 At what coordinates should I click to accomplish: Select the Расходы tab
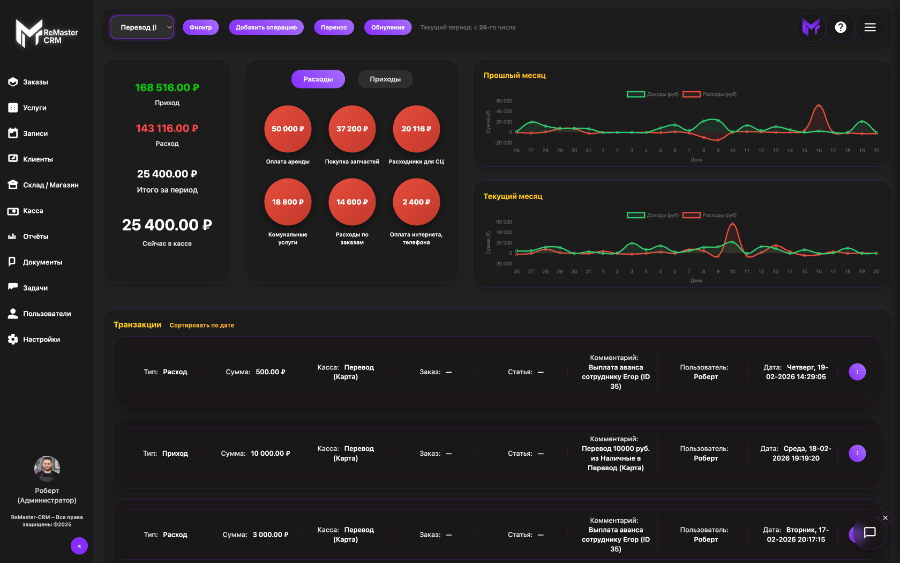click(x=318, y=79)
